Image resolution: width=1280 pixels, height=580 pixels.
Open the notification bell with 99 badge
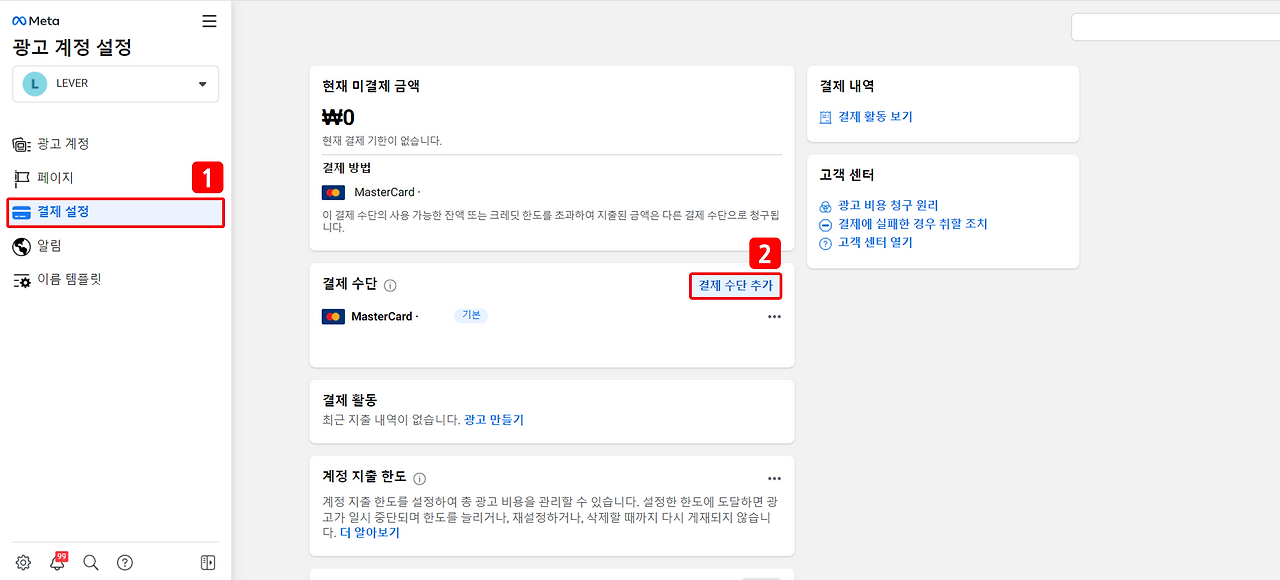pos(57,562)
